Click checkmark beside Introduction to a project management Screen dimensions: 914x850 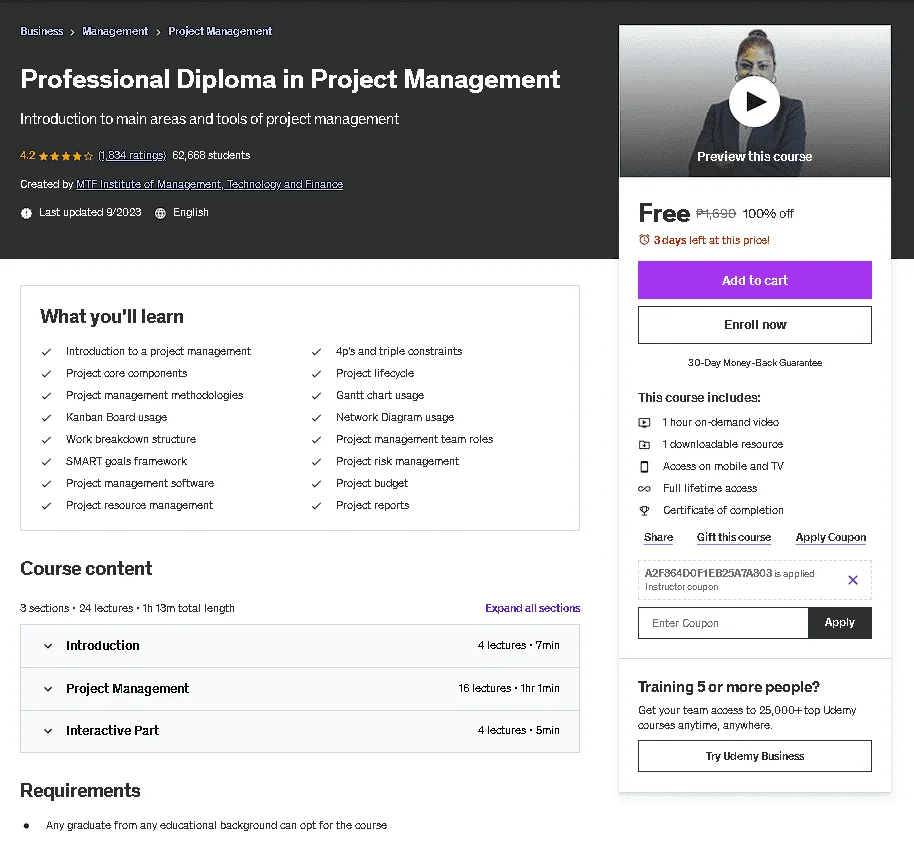[46, 352]
